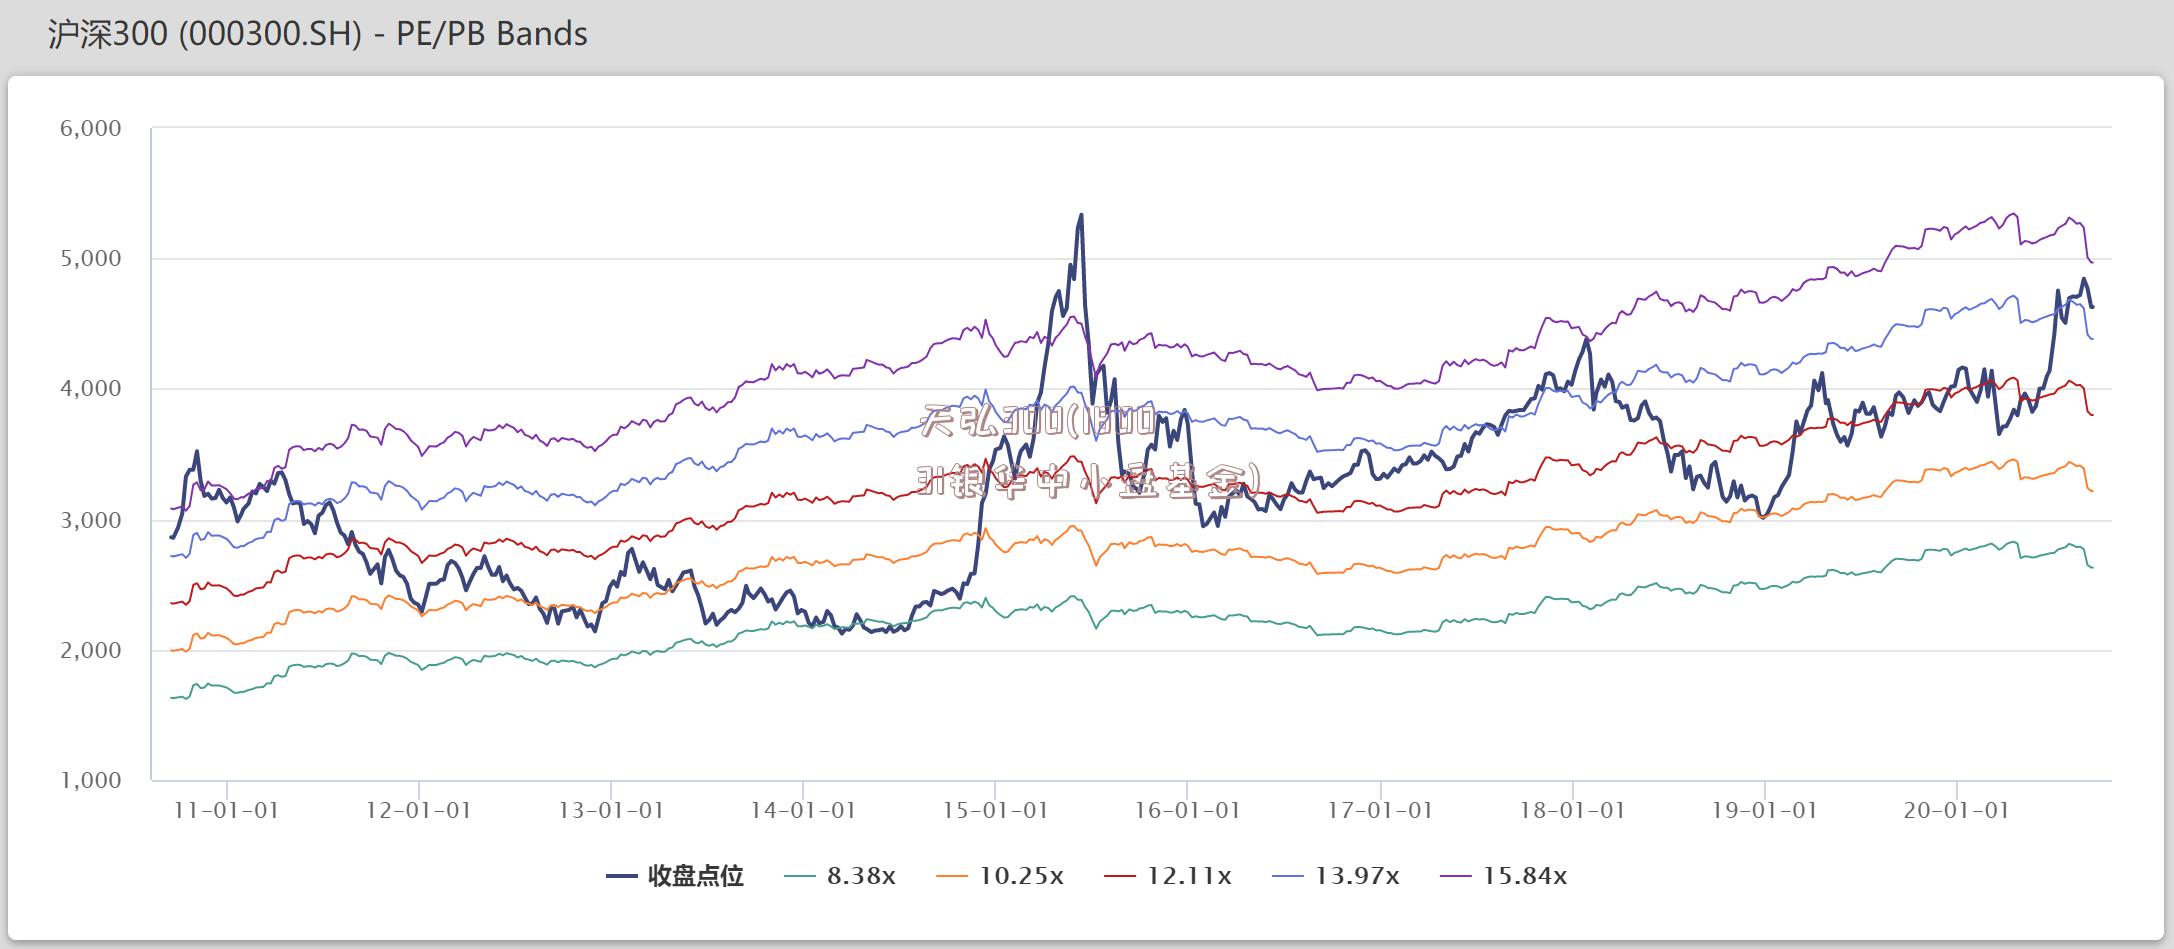Click the 13-01-01 x-axis date label

tap(611, 810)
